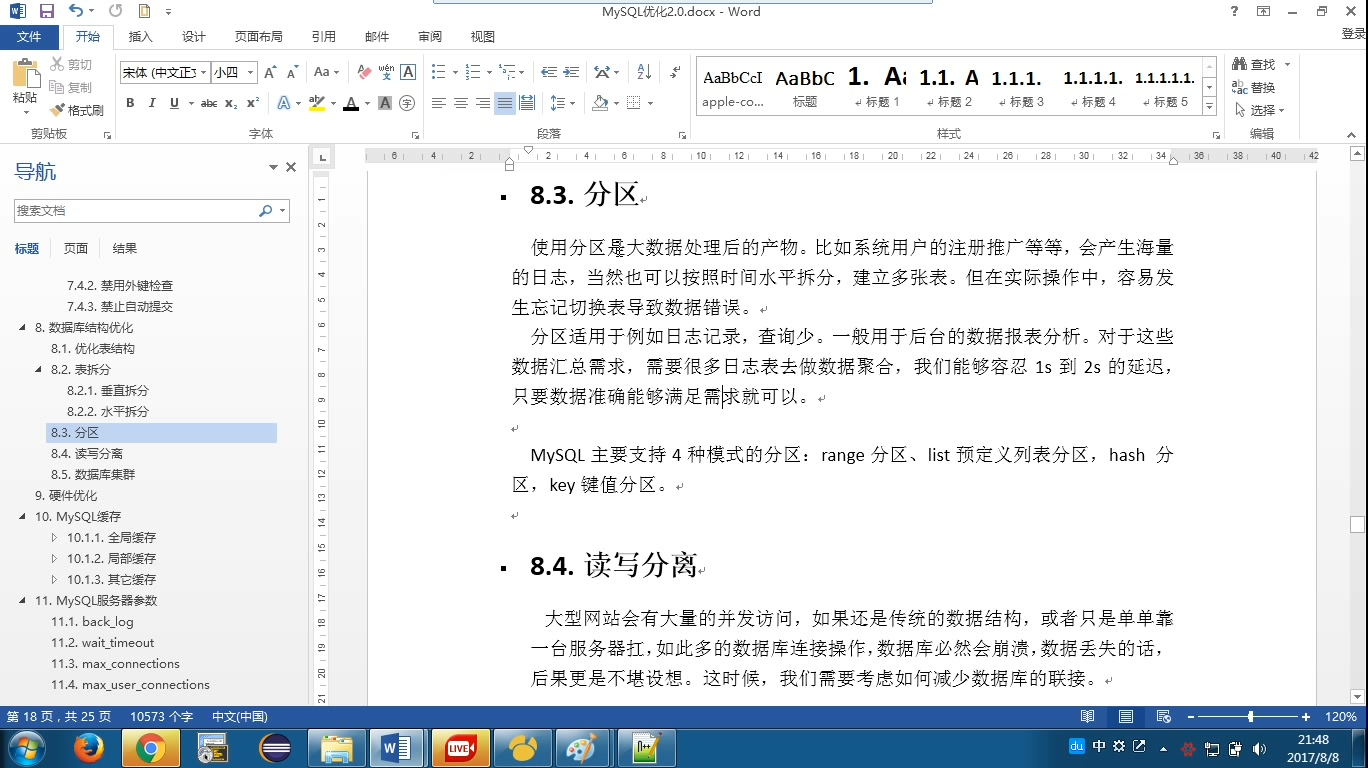The height and width of the screenshot is (768, 1368).
Task: Switch to the 页面布局 tab
Action: (259, 37)
